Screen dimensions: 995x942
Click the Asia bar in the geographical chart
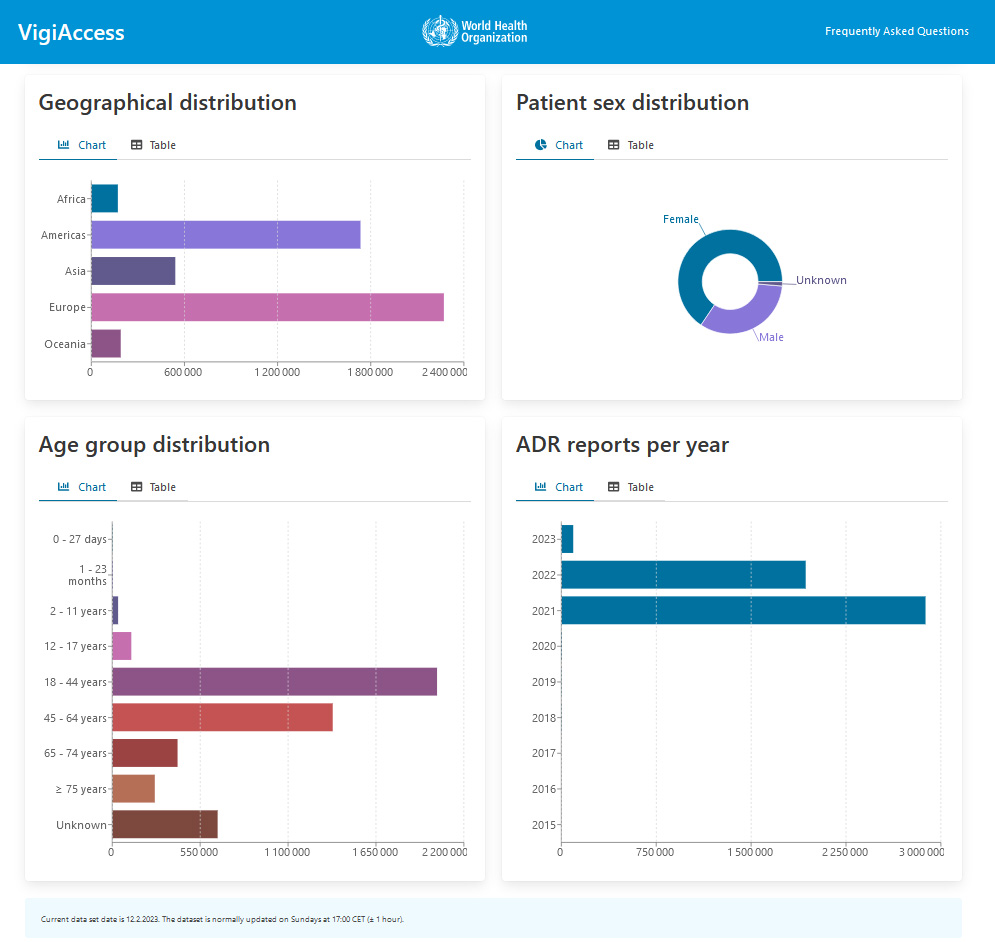(133, 271)
